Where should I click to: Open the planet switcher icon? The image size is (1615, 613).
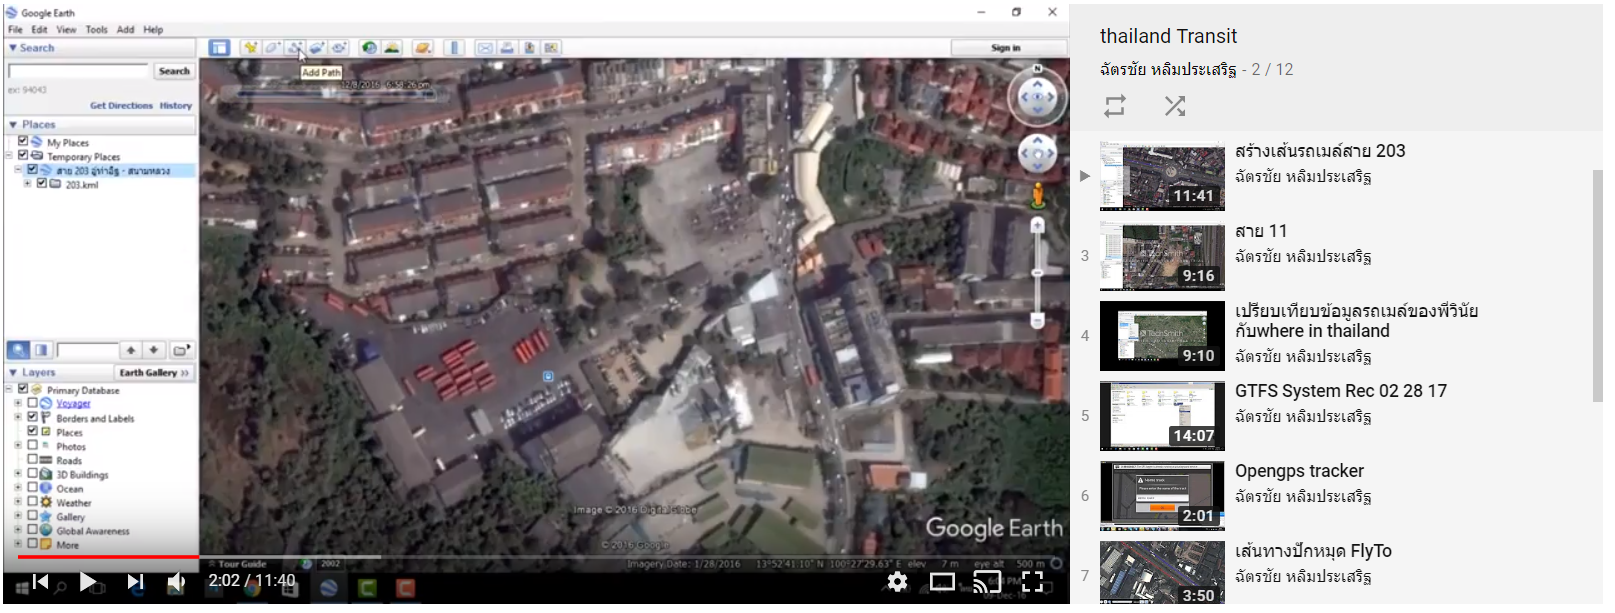point(423,47)
